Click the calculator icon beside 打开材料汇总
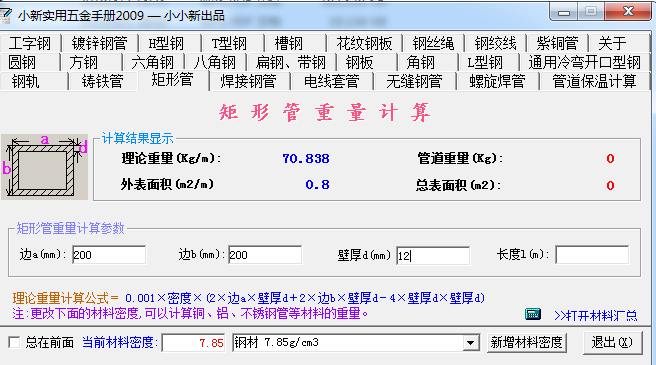Viewport: 656px width, 365px height. pos(533,314)
